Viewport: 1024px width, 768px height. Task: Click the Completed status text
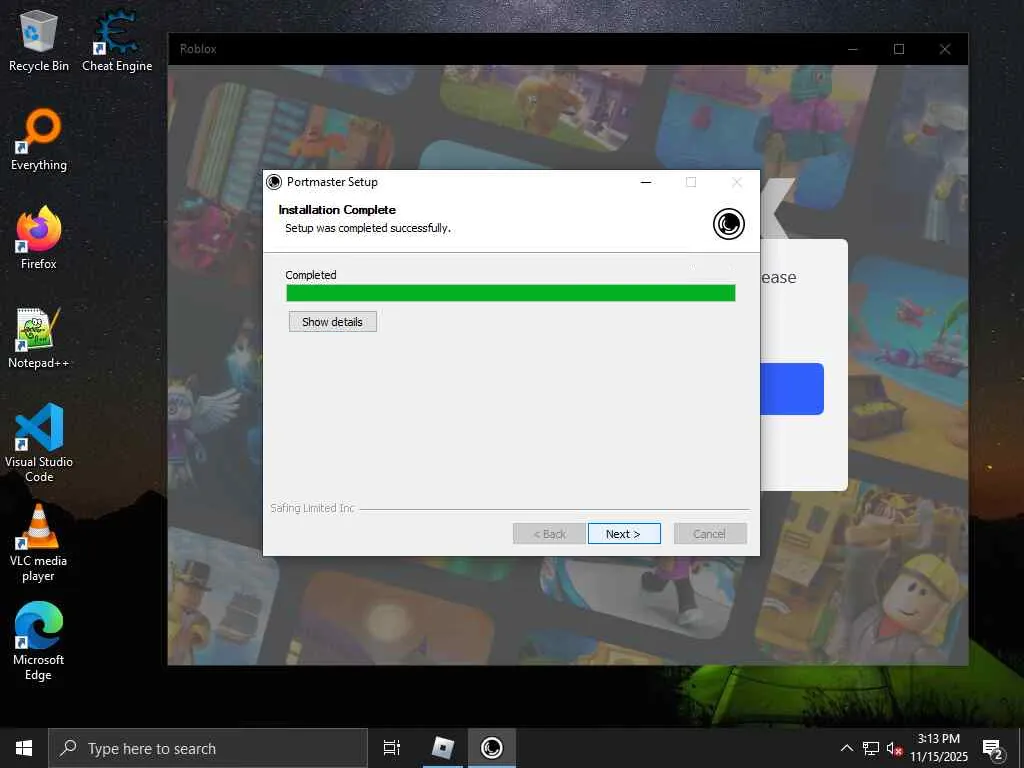click(x=311, y=275)
